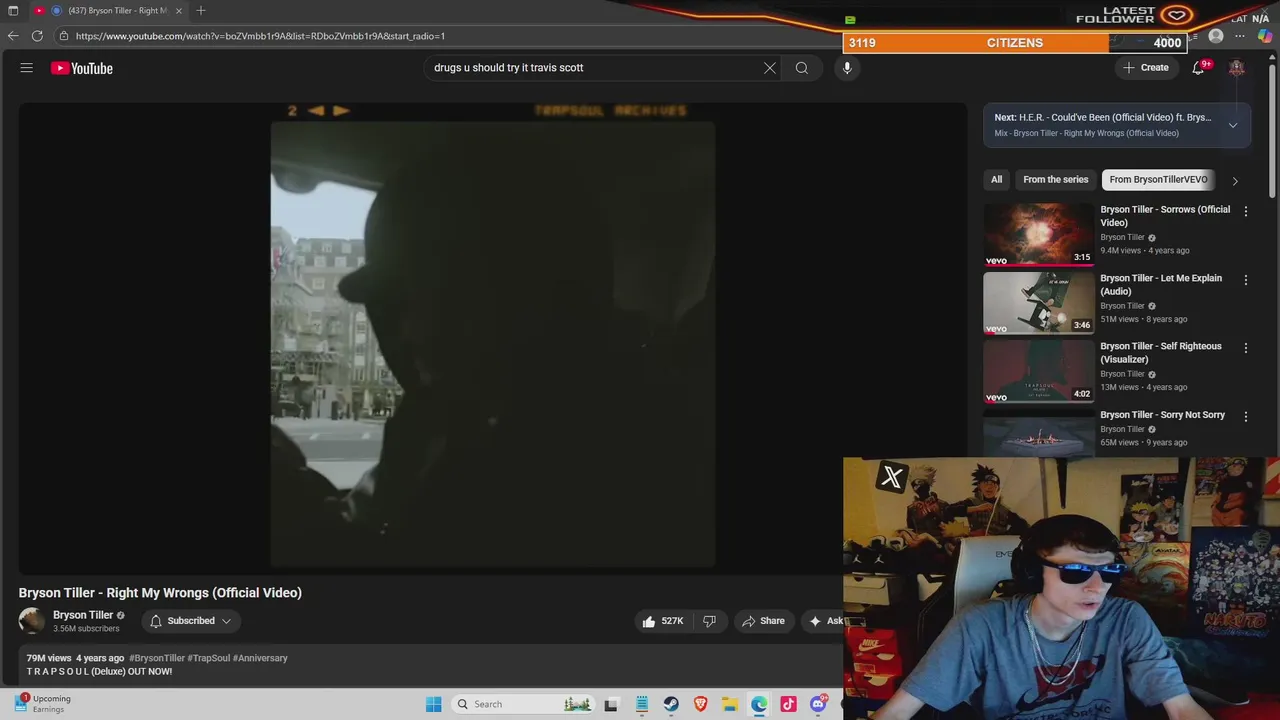Open Windows Start menu
This screenshot has height=720, width=1280.
pyautogui.click(x=433, y=704)
